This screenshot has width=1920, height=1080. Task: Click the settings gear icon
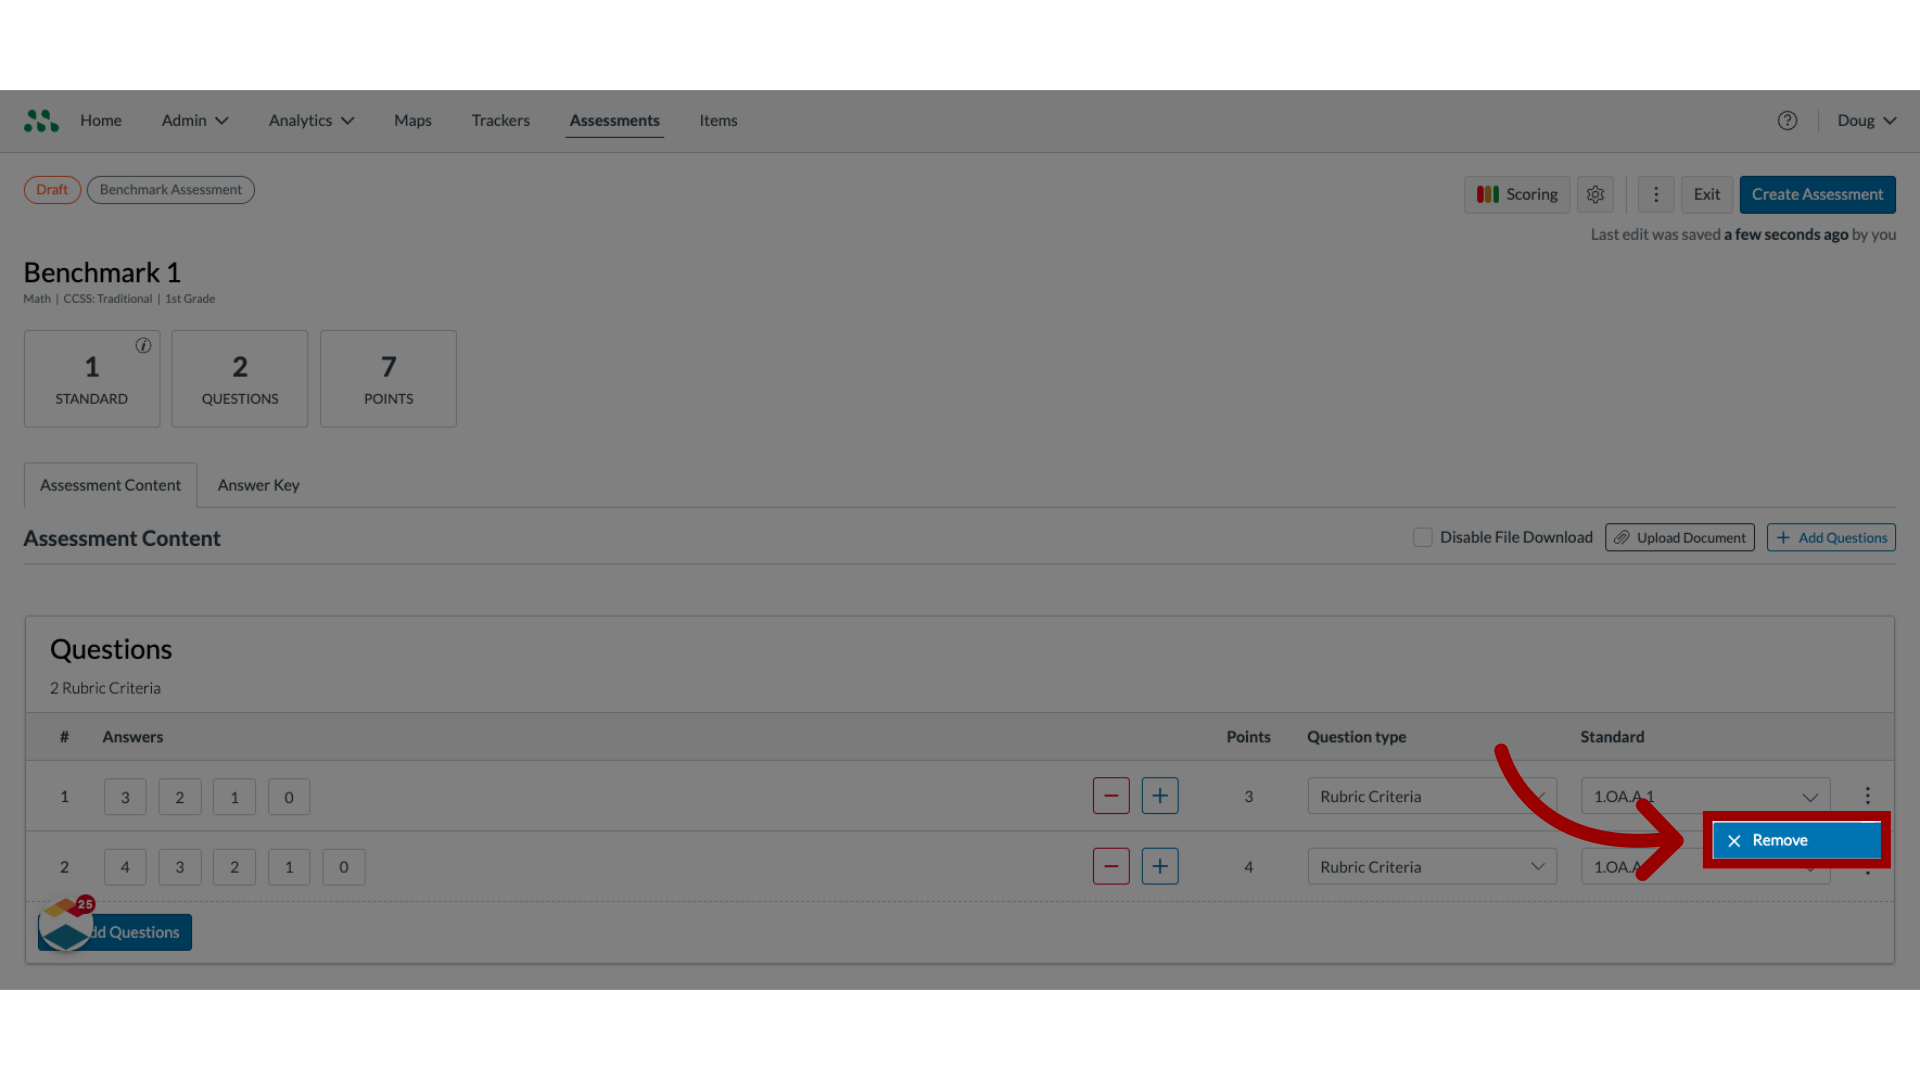point(1596,194)
